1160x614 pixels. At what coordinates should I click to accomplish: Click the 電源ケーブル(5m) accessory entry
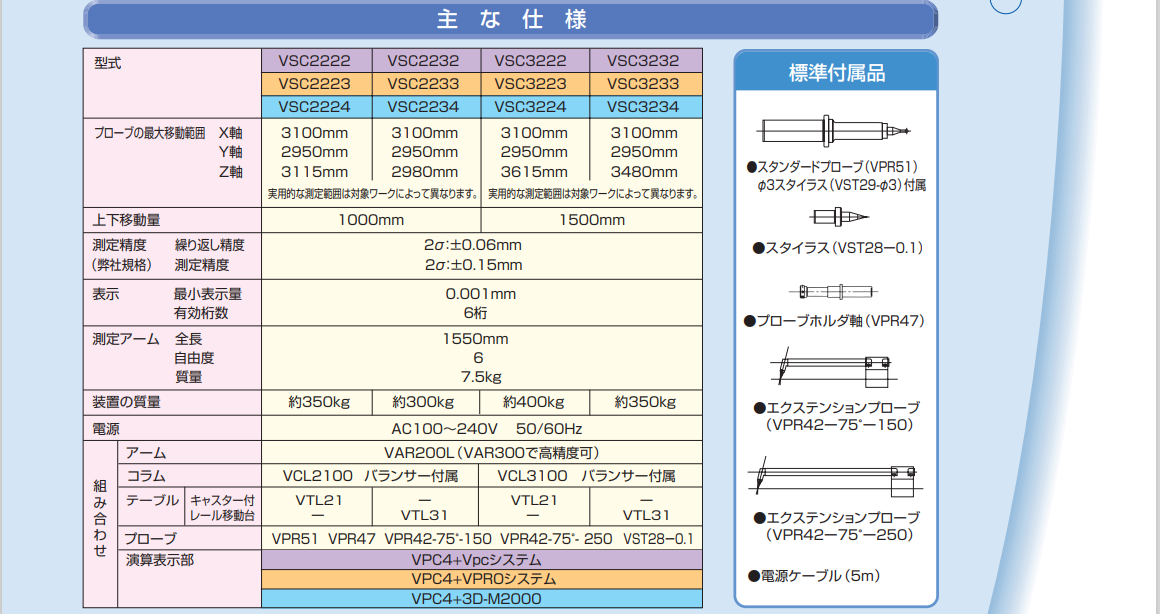tap(814, 576)
